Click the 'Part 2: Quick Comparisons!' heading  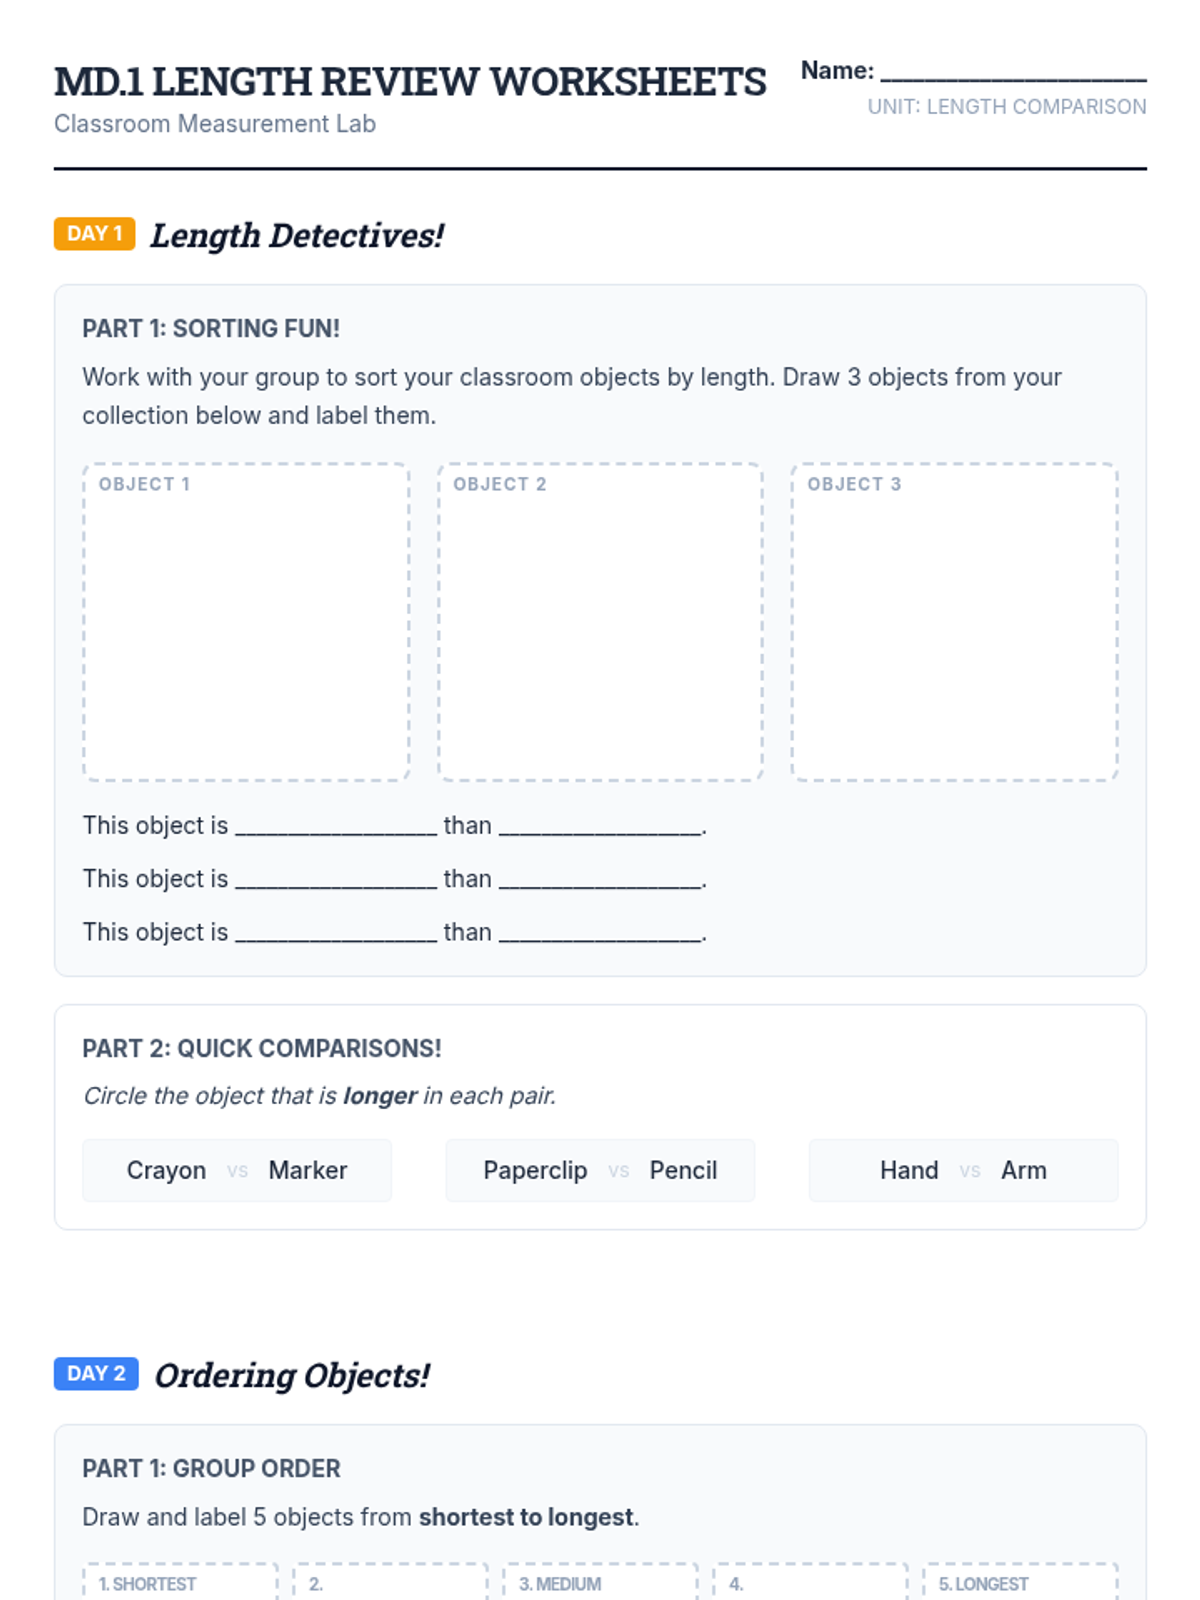click(x=262, y=1048)
